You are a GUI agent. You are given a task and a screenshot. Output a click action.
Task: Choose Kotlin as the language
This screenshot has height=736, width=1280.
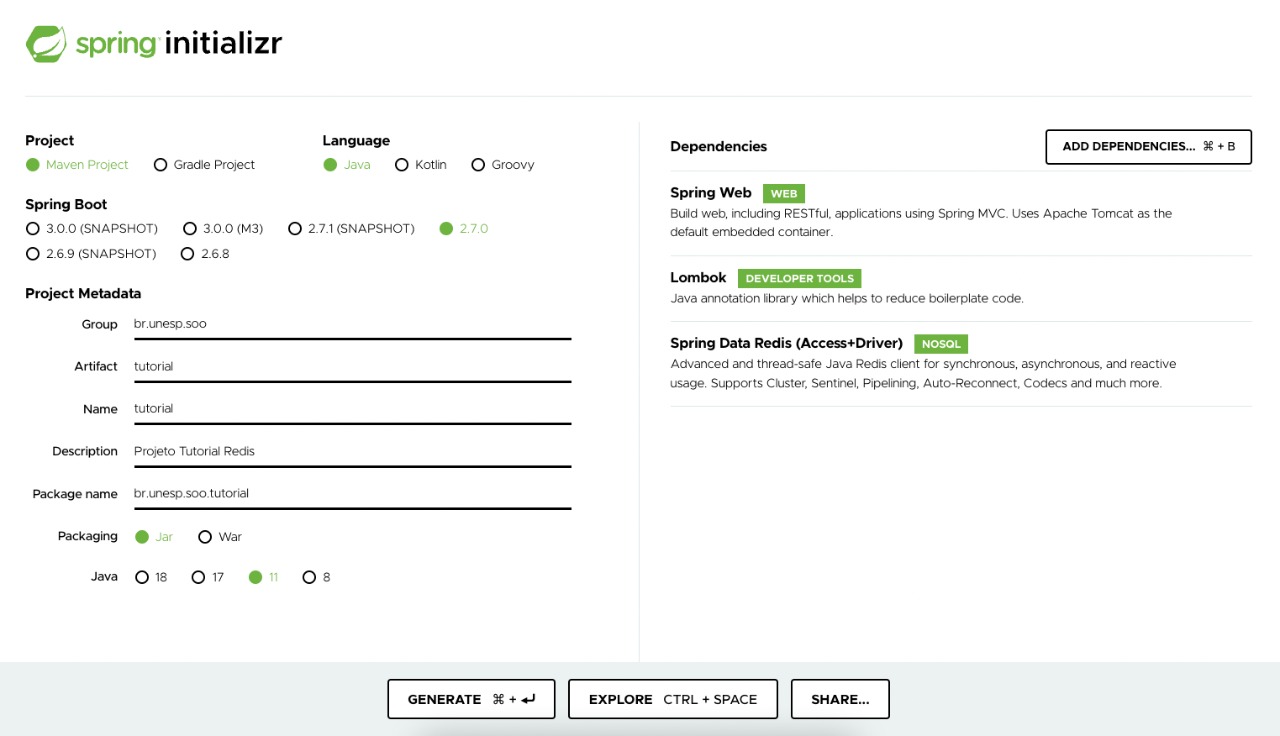tap(421, 165)
